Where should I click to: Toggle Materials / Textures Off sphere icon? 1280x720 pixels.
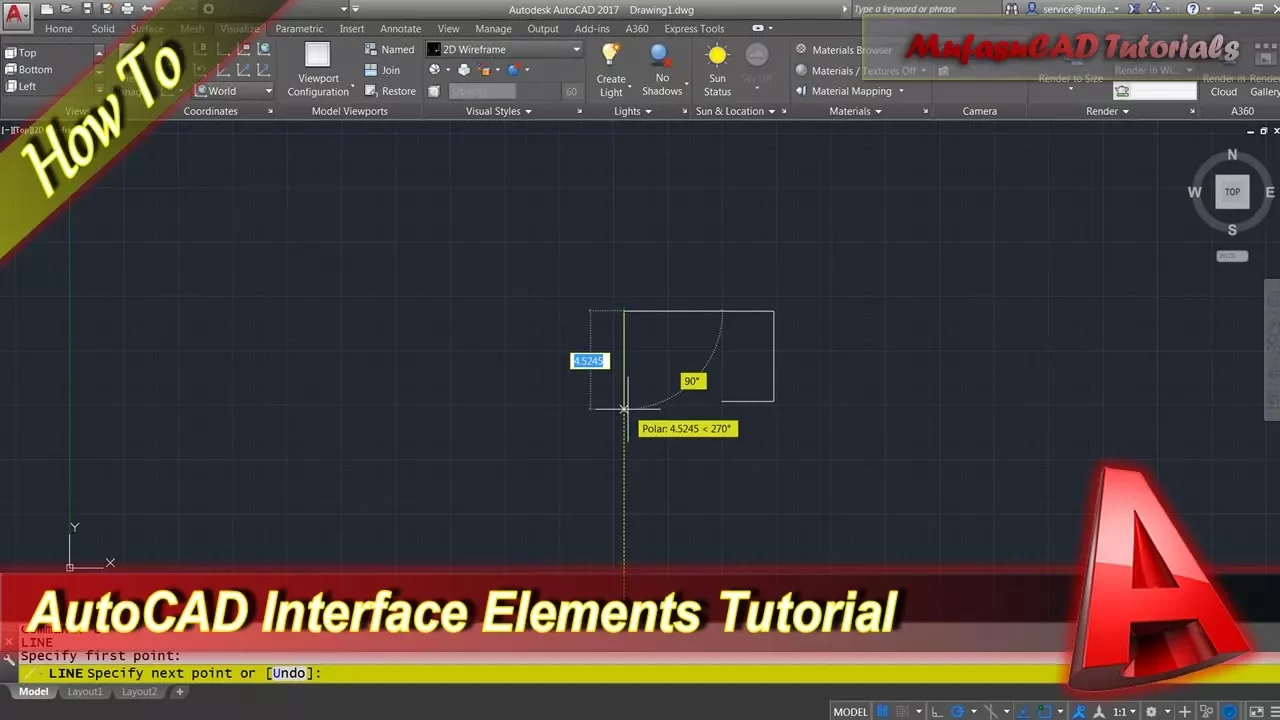pos(801,70)
